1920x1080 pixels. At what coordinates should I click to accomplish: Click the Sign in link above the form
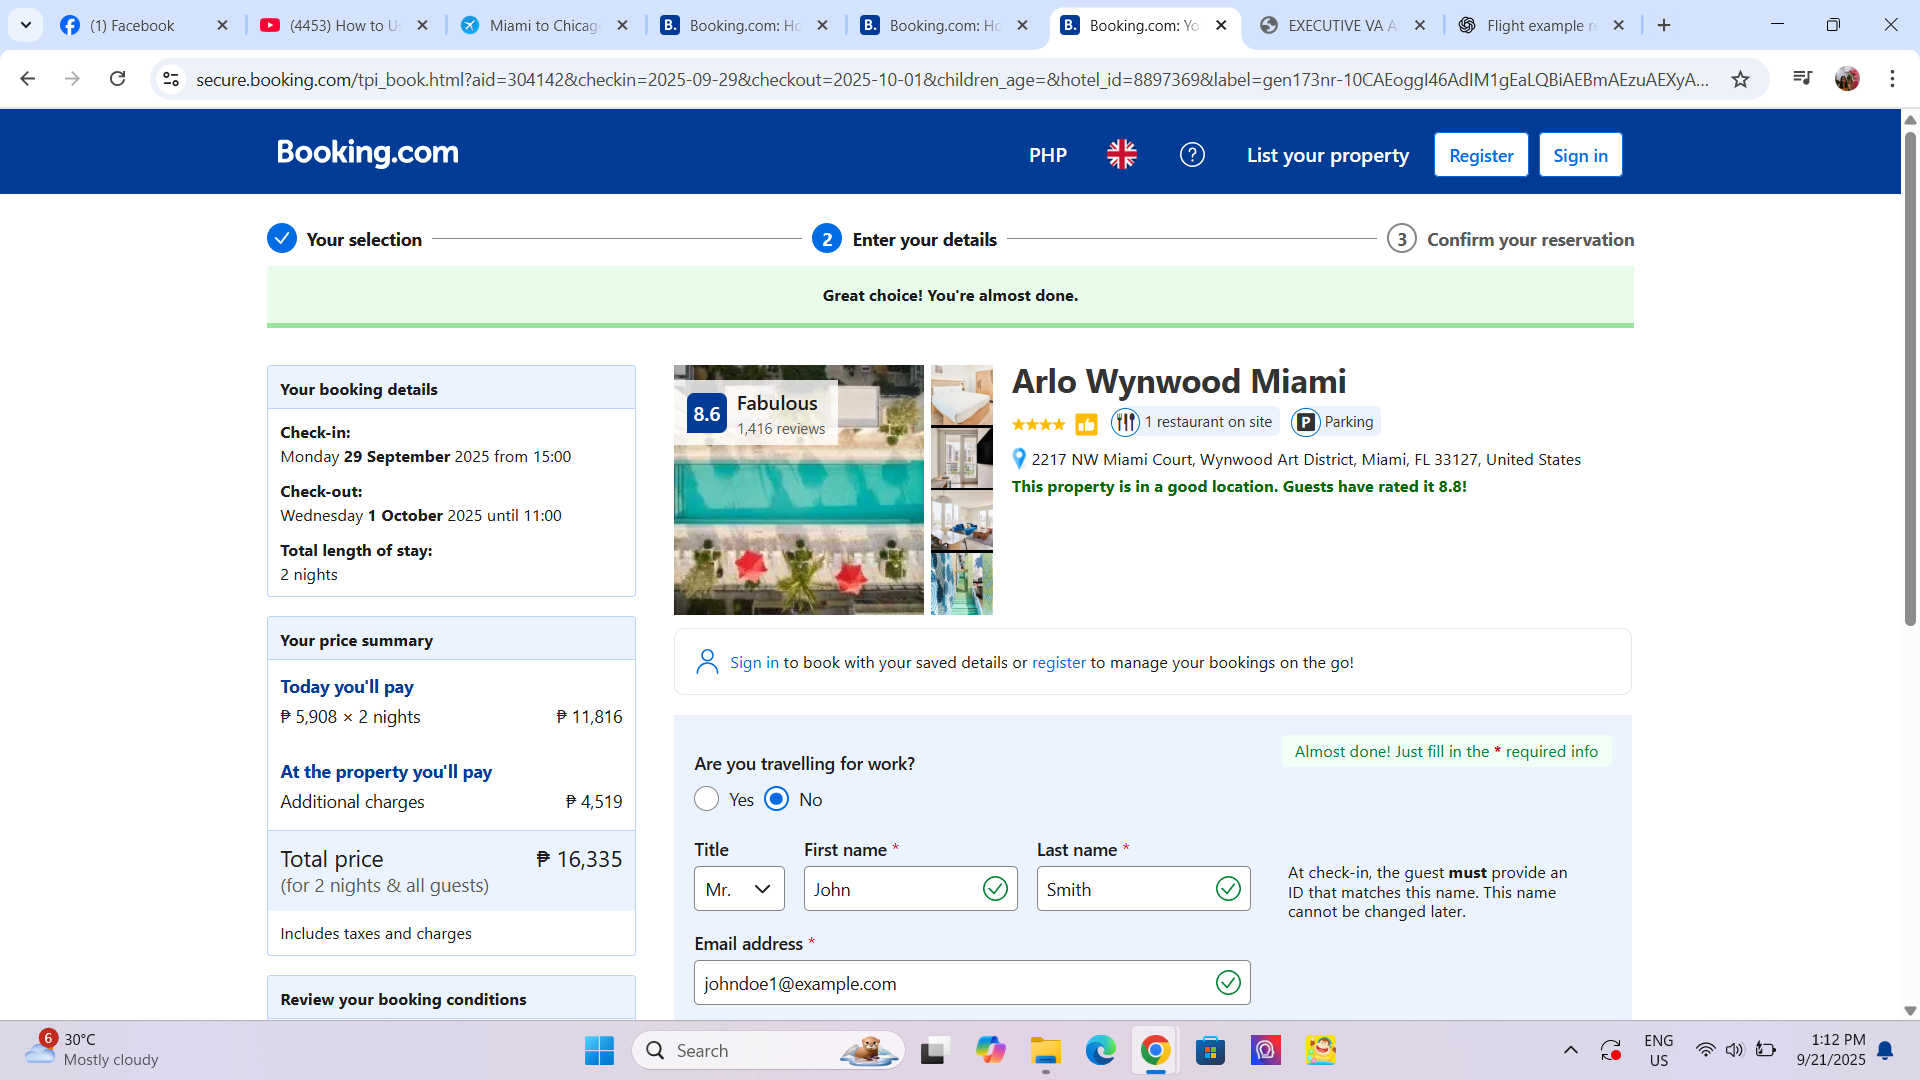tap(753, 662)
